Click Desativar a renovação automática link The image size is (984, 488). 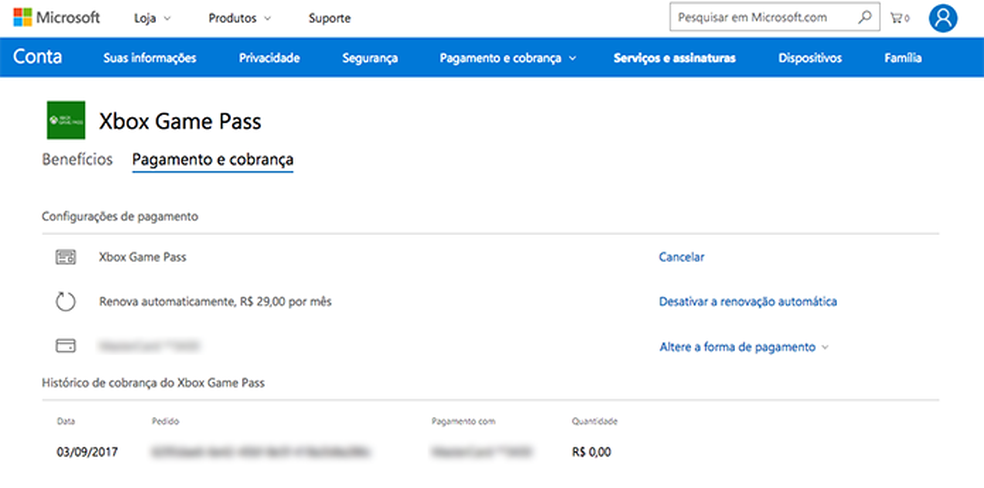point(748,302)
